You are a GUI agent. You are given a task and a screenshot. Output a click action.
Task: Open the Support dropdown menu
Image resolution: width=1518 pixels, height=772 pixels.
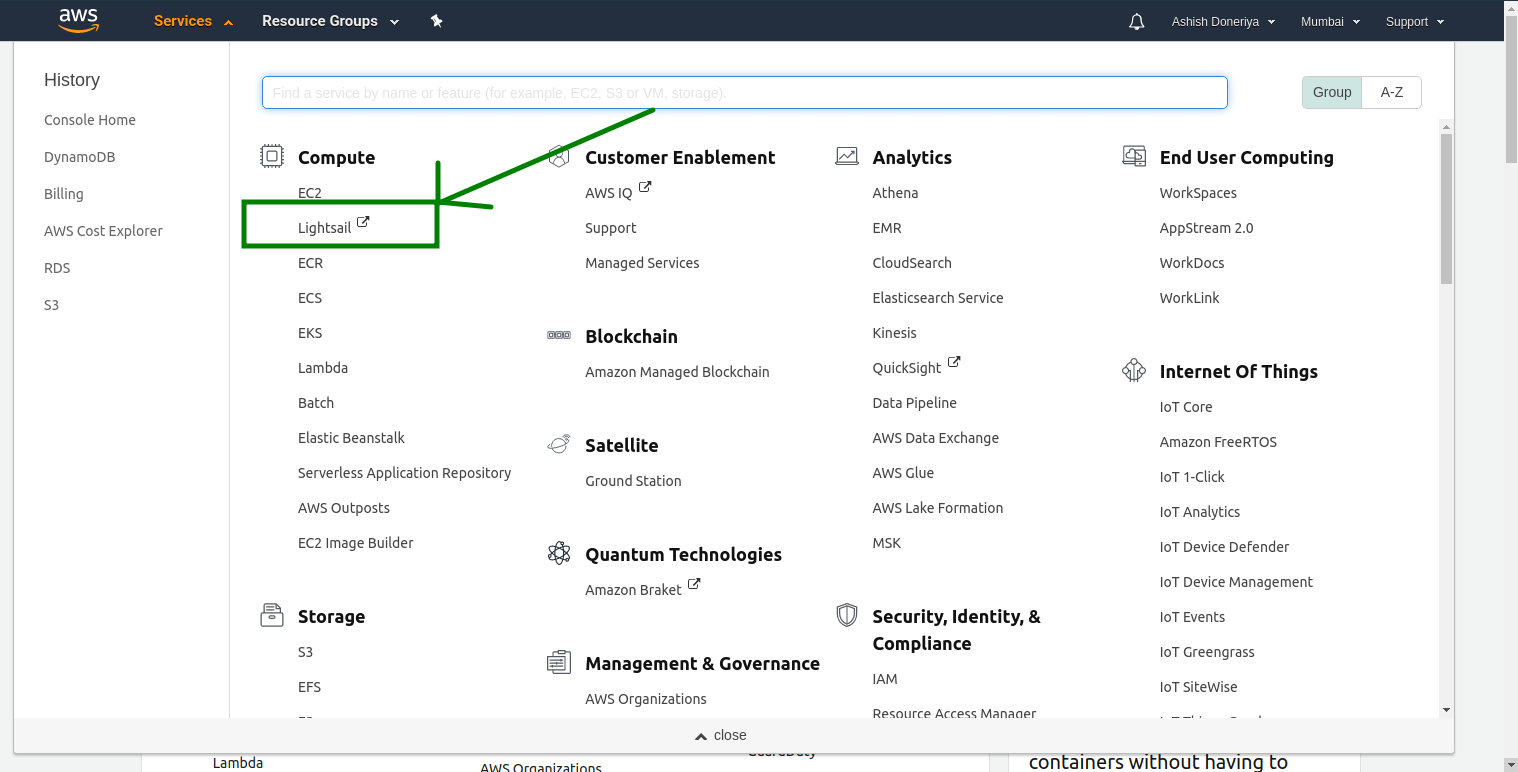1415,22
